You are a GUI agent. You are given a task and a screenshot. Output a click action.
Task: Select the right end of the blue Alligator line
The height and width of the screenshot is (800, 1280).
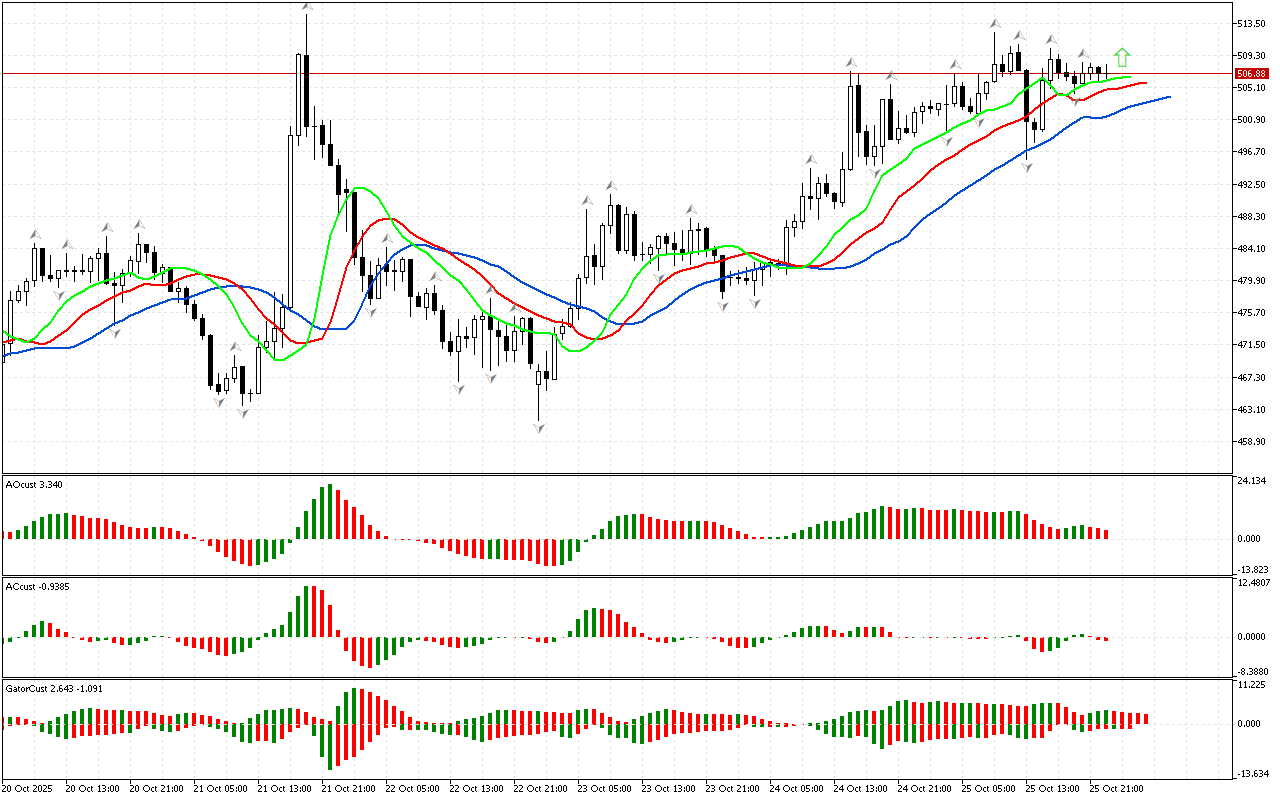tap(1168, 97)
